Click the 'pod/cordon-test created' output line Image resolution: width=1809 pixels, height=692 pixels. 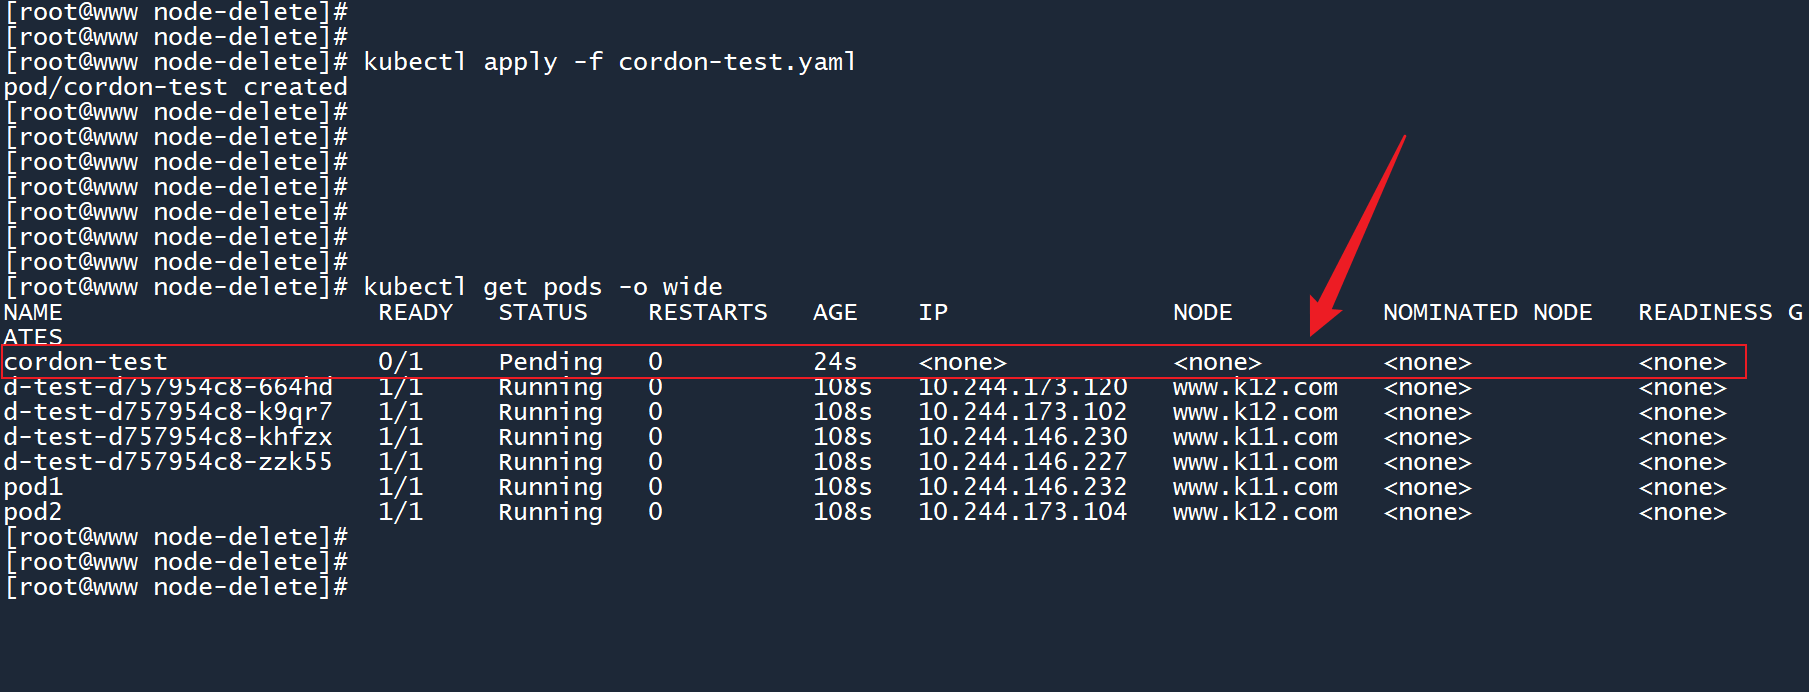point(175,87)
